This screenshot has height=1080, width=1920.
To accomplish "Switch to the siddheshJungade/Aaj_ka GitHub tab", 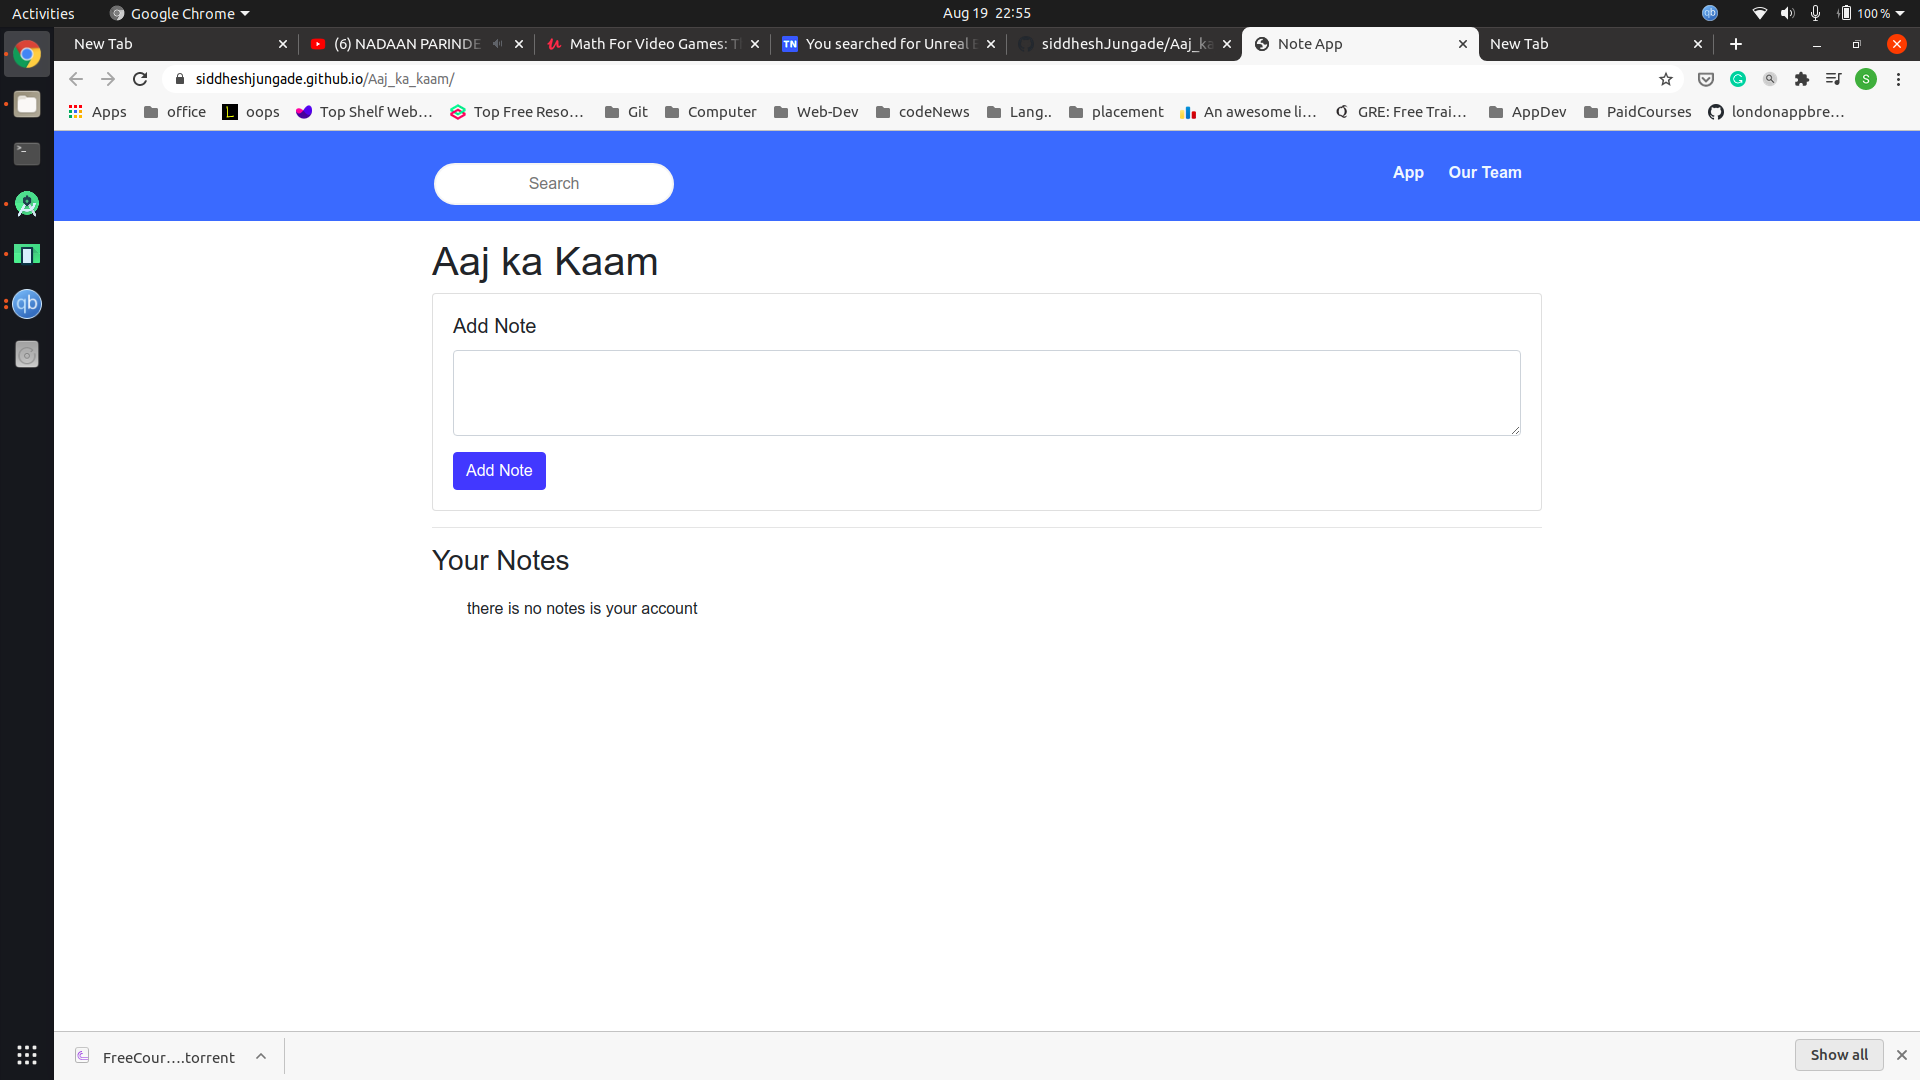I will 1123,44.
